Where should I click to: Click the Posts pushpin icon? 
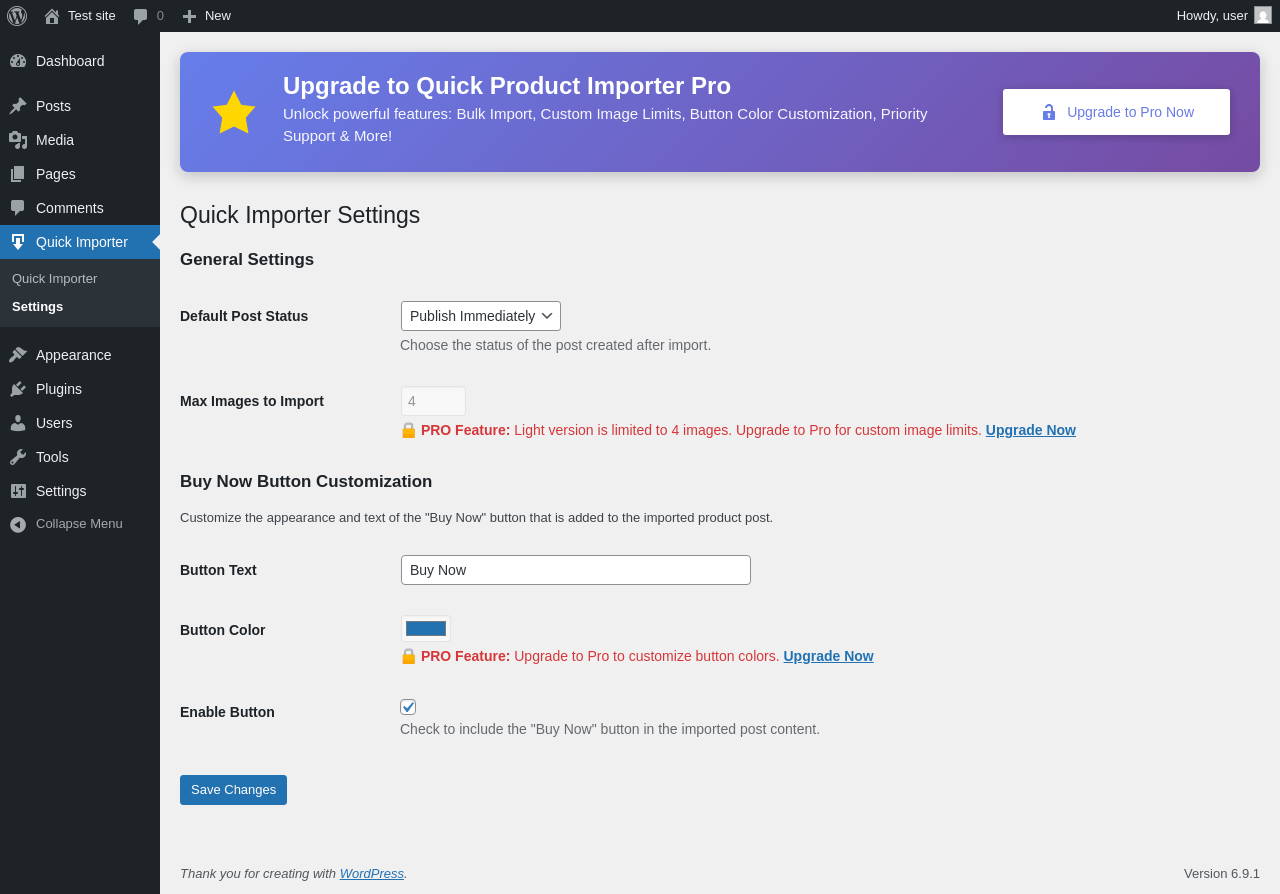point(18,106)
